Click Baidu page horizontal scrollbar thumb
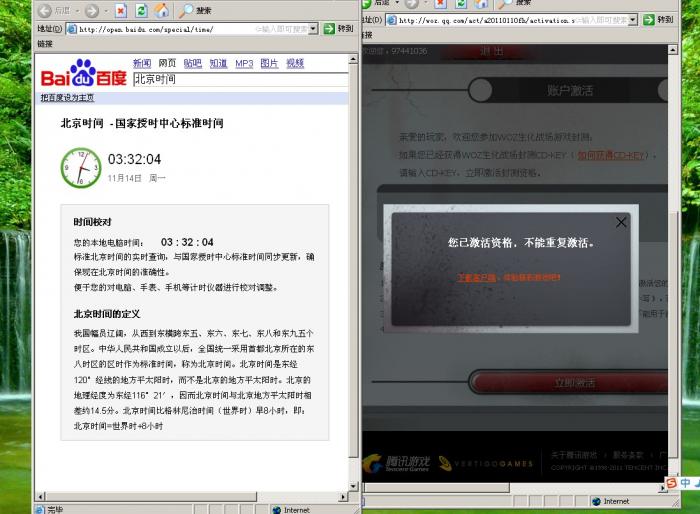The image size is (700, 514). click(x=151, y=497)
